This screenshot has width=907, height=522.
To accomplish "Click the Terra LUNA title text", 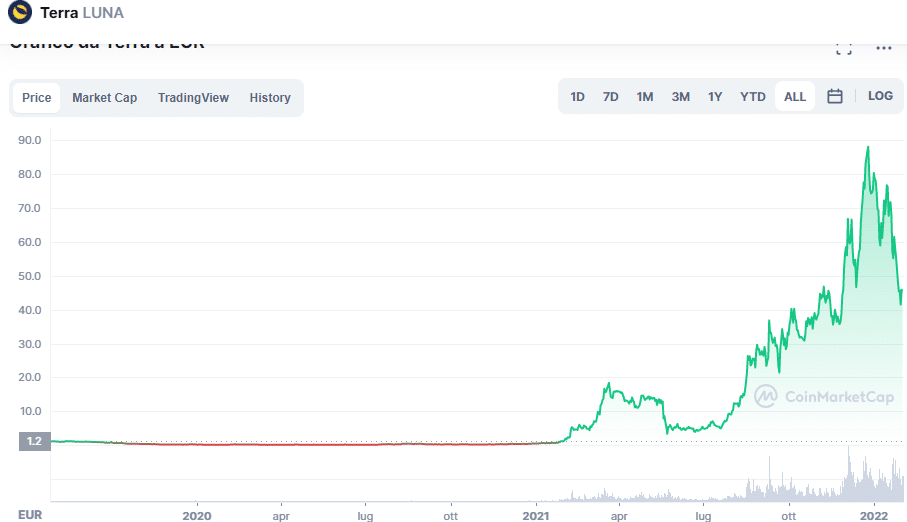I will point(82,13).
